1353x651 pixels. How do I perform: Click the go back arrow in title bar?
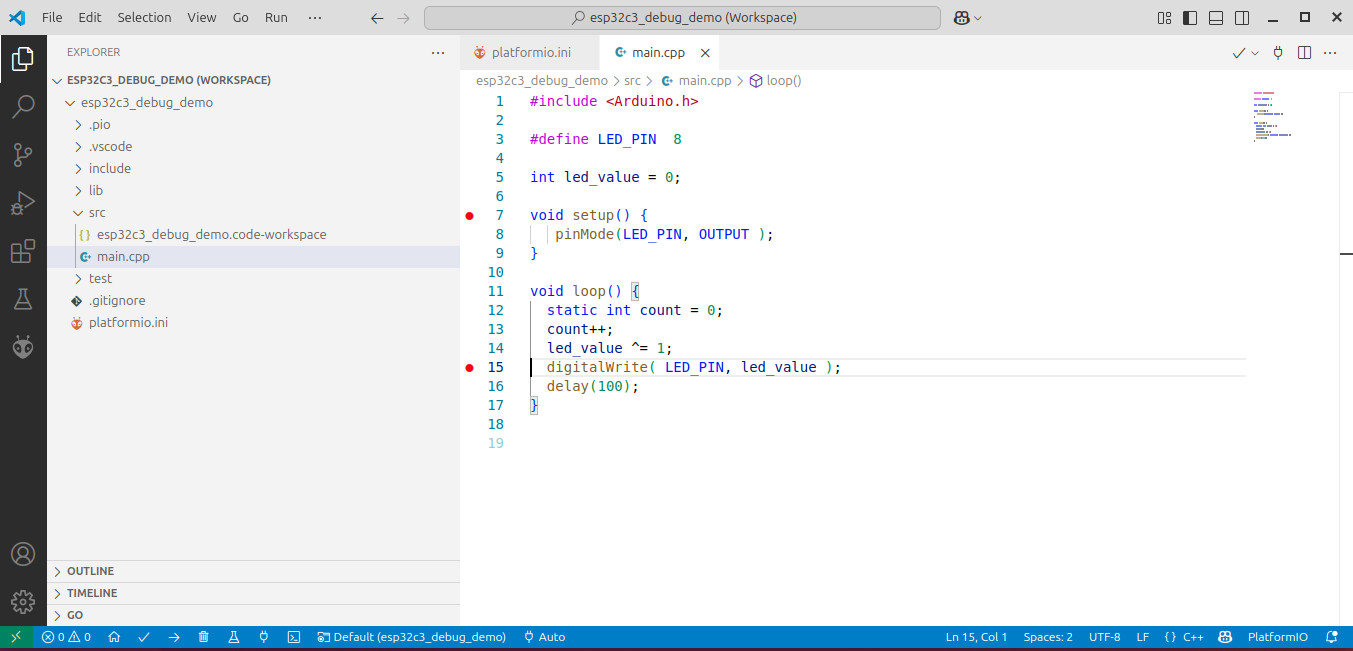(x=377, y=18)
